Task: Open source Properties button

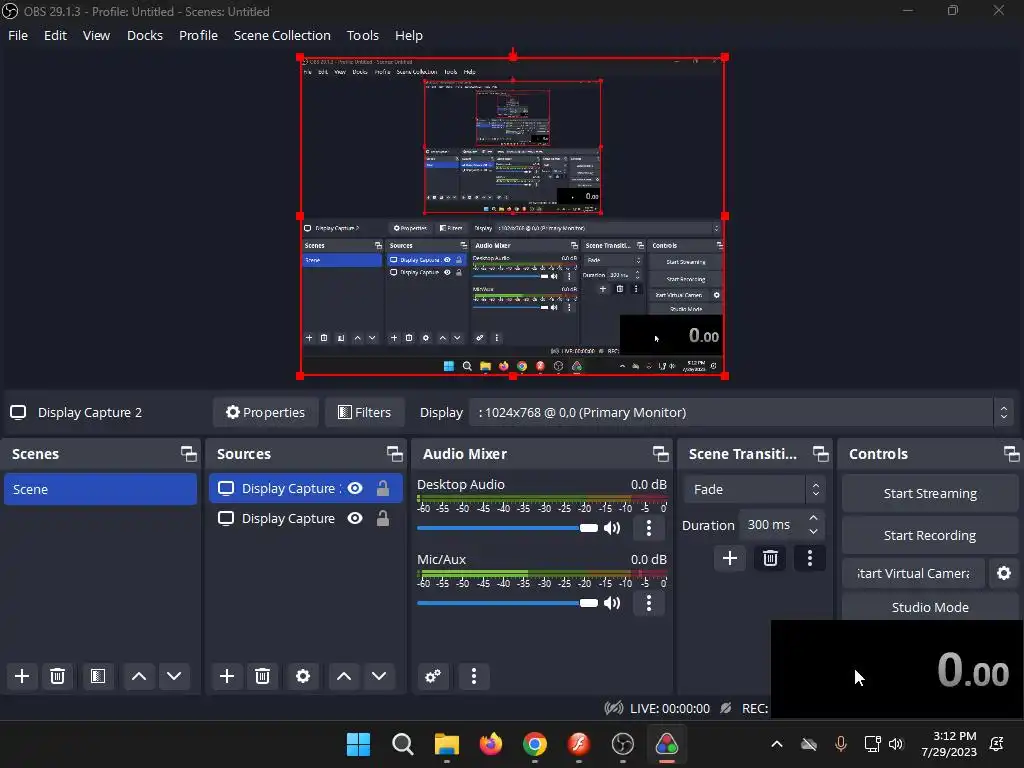Action: pyautogui.click(x=266, y=413)
